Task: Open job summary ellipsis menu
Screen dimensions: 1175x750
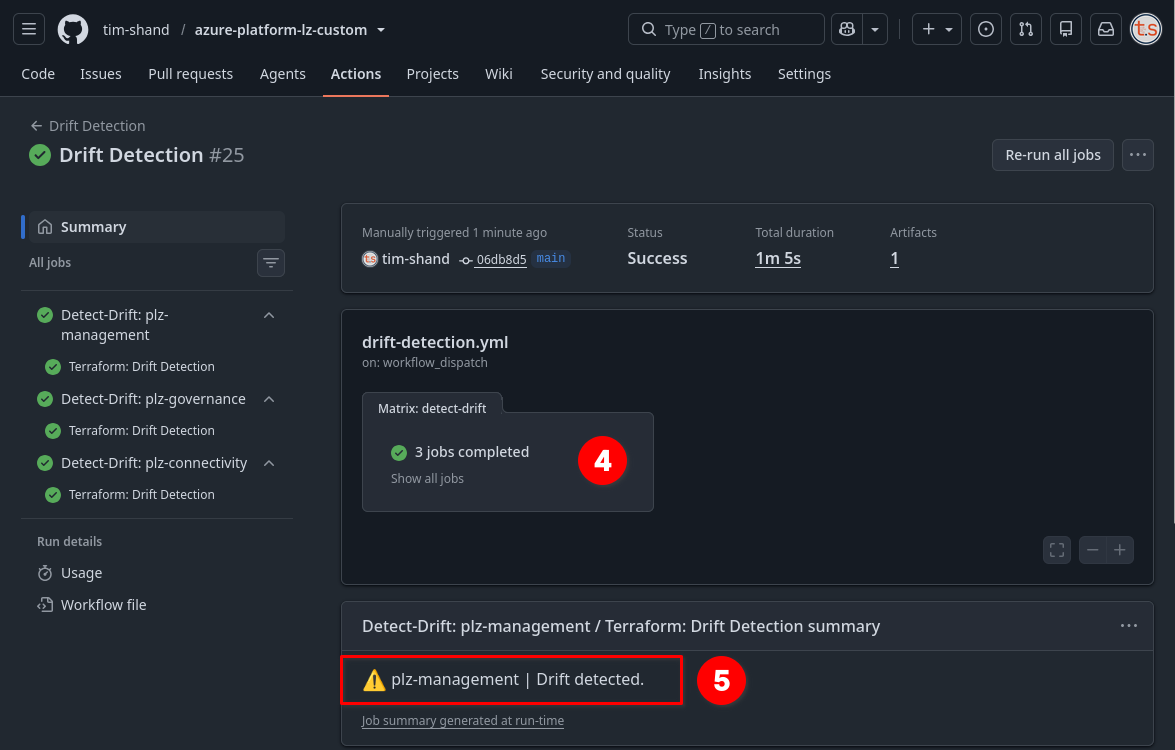Action: [x=1129, y=626]
